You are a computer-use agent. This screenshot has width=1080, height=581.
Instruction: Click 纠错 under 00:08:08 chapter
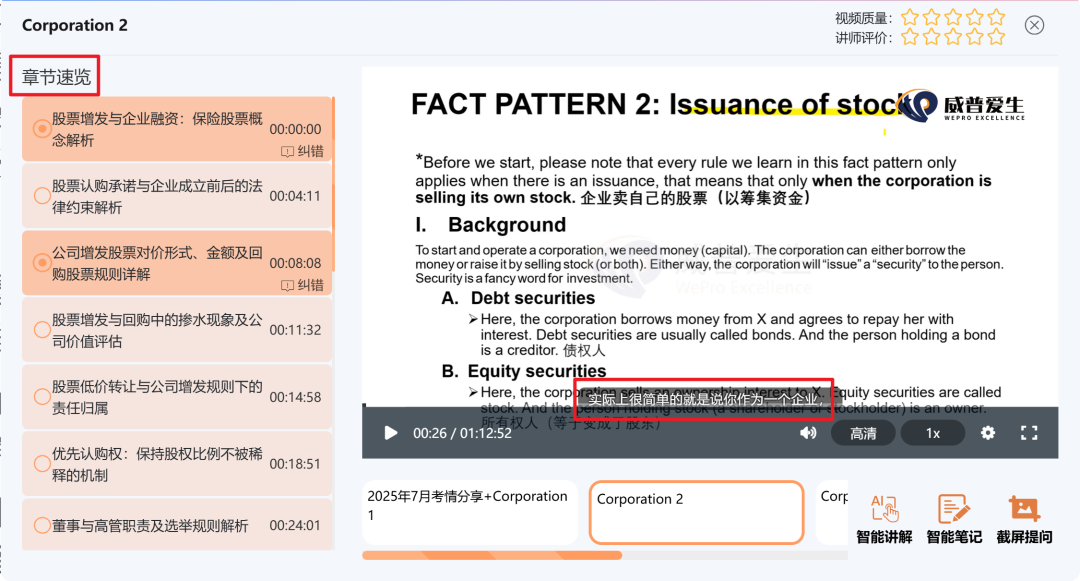click(x=303, y=286)
